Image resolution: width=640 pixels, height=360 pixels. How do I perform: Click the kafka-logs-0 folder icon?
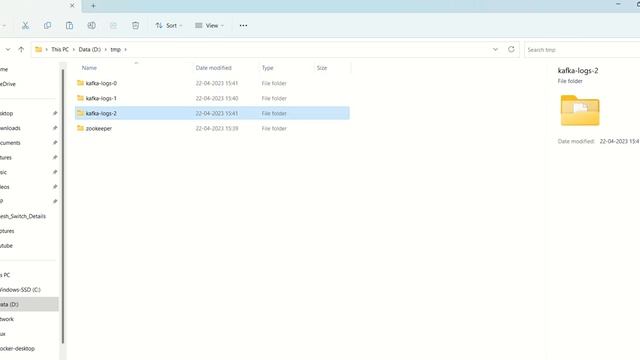(x=80, y=83)
